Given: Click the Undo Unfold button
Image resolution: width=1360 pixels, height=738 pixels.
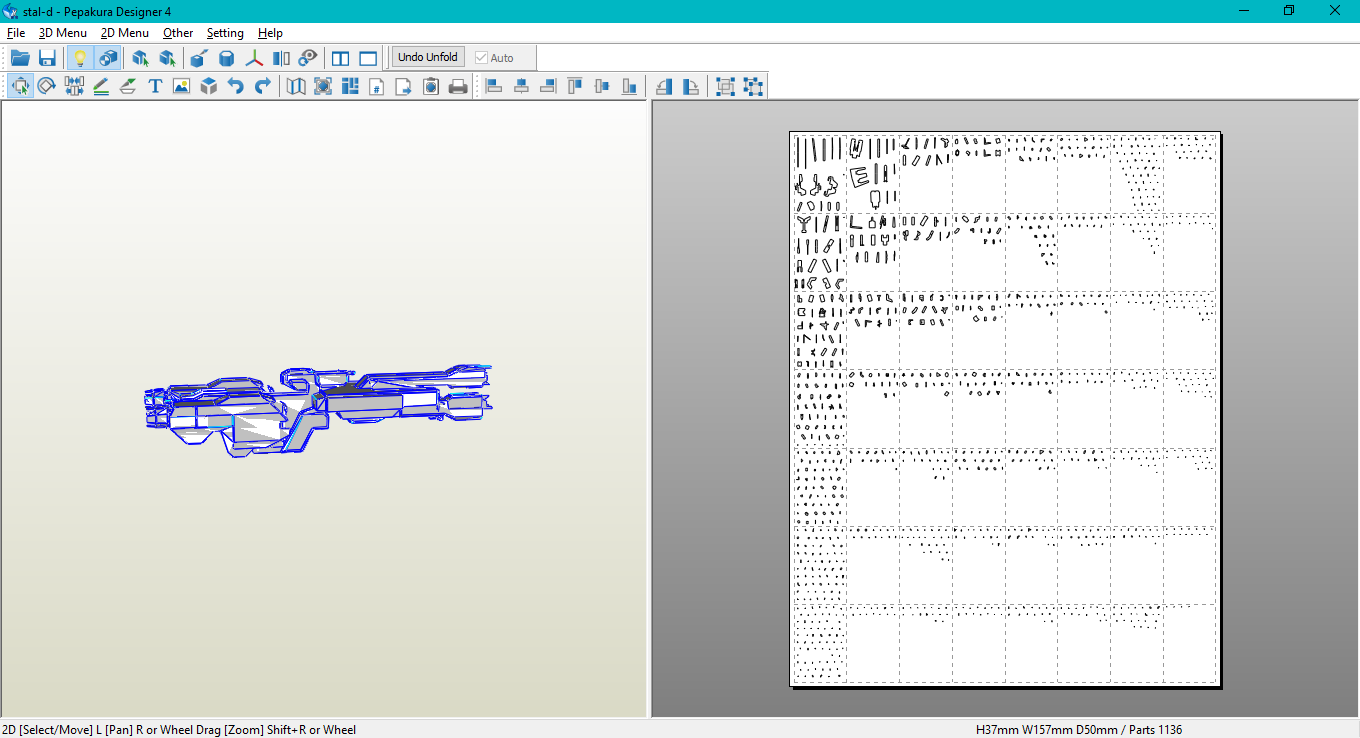Looking at the screenshot, I should (428, 57).
